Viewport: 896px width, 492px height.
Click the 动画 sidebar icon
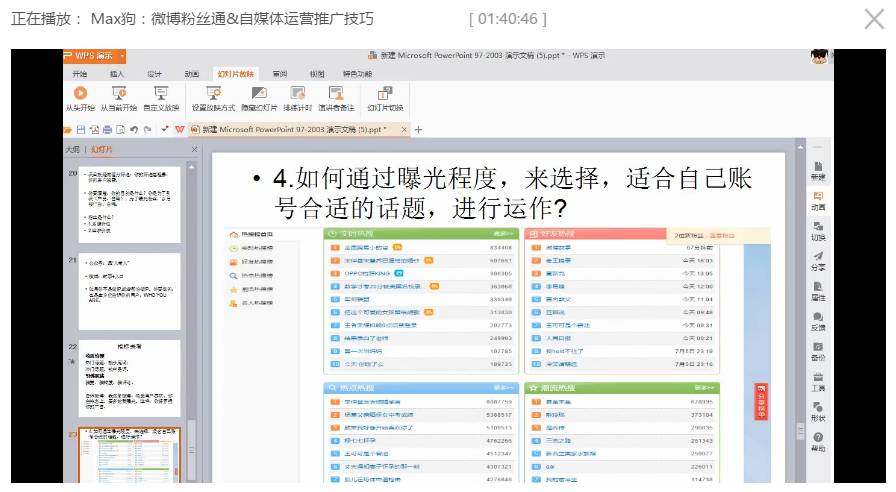click(818, 201)
